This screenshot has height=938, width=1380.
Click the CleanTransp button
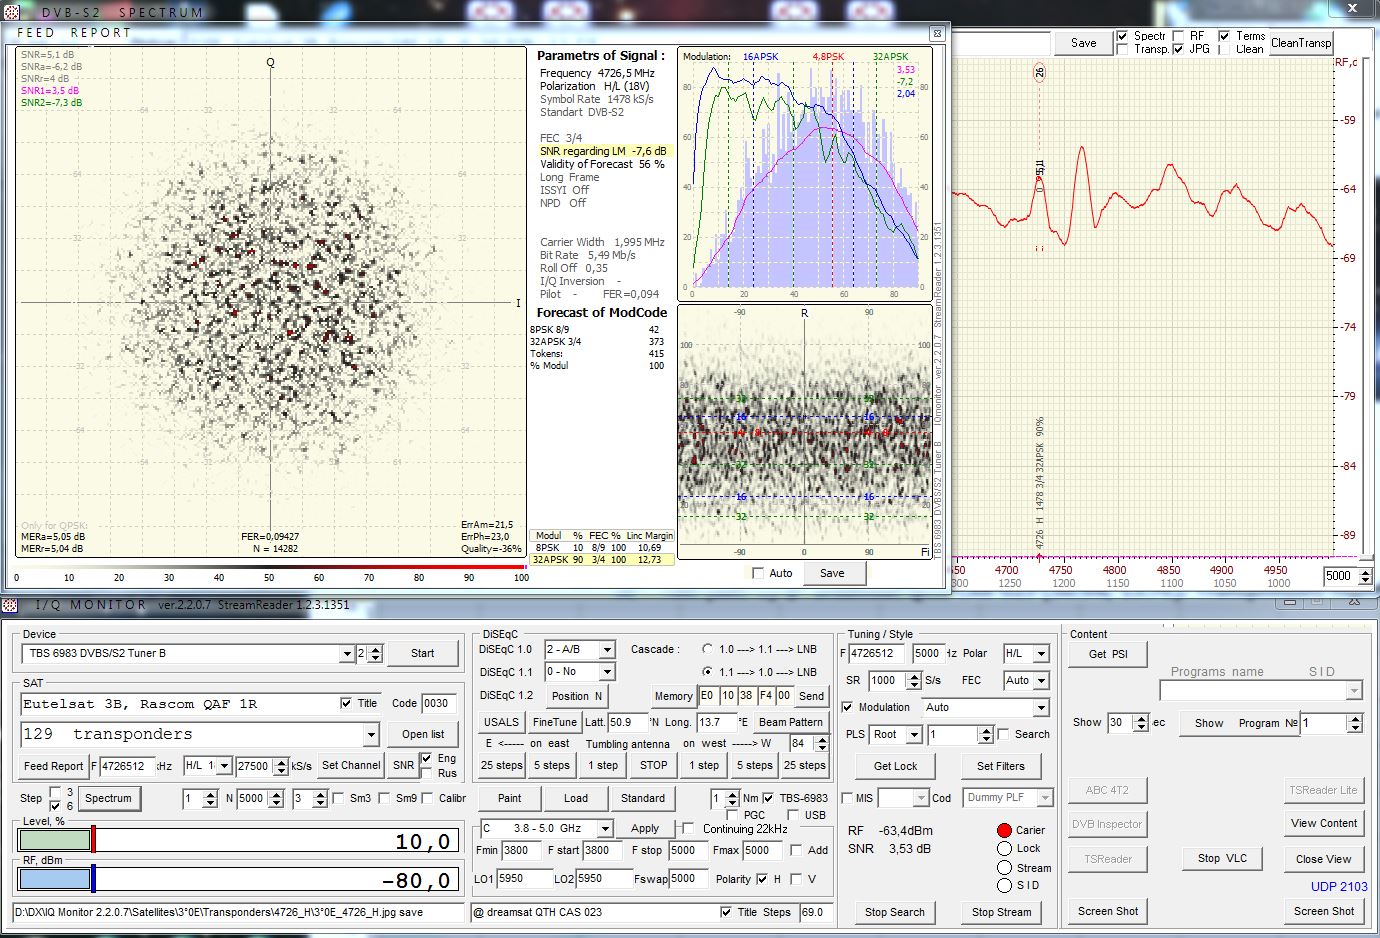(1301, 43)
